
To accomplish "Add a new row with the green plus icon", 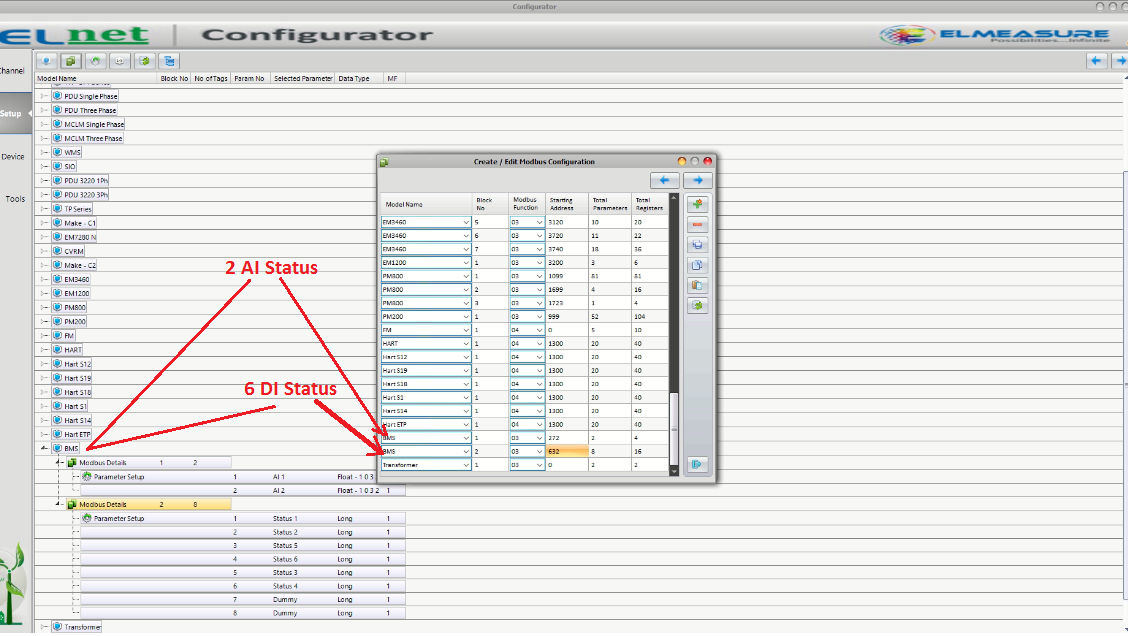I will (x=697, y=204).
